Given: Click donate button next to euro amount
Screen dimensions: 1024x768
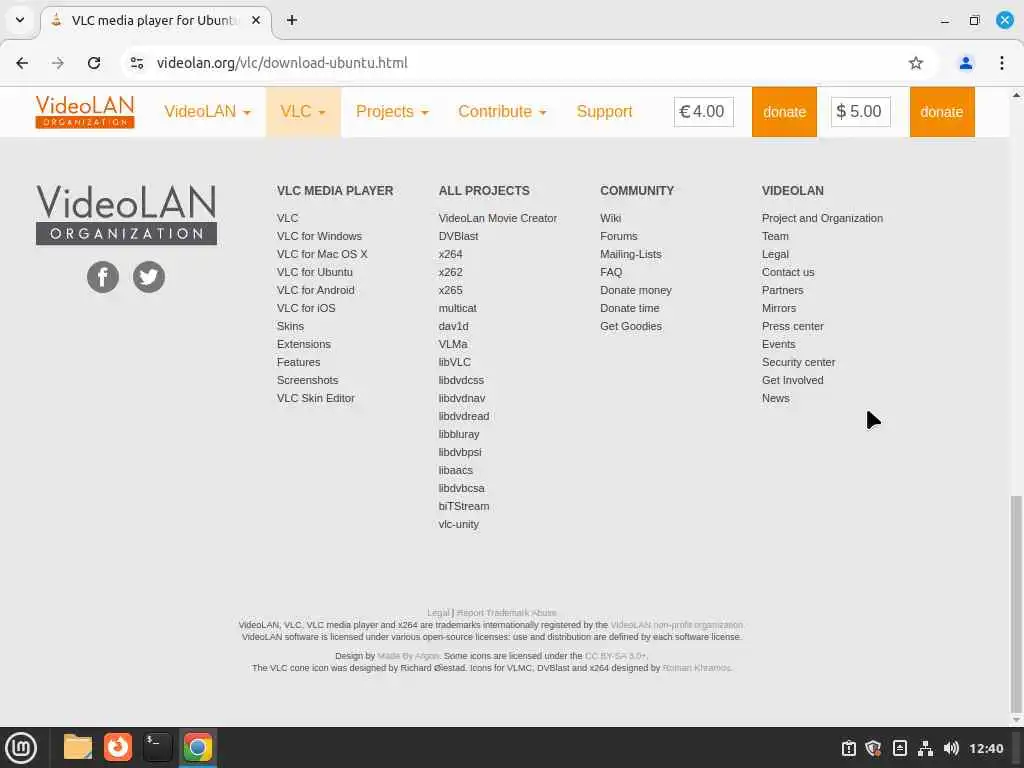Looking at the screenshot, I should point(784,112).
